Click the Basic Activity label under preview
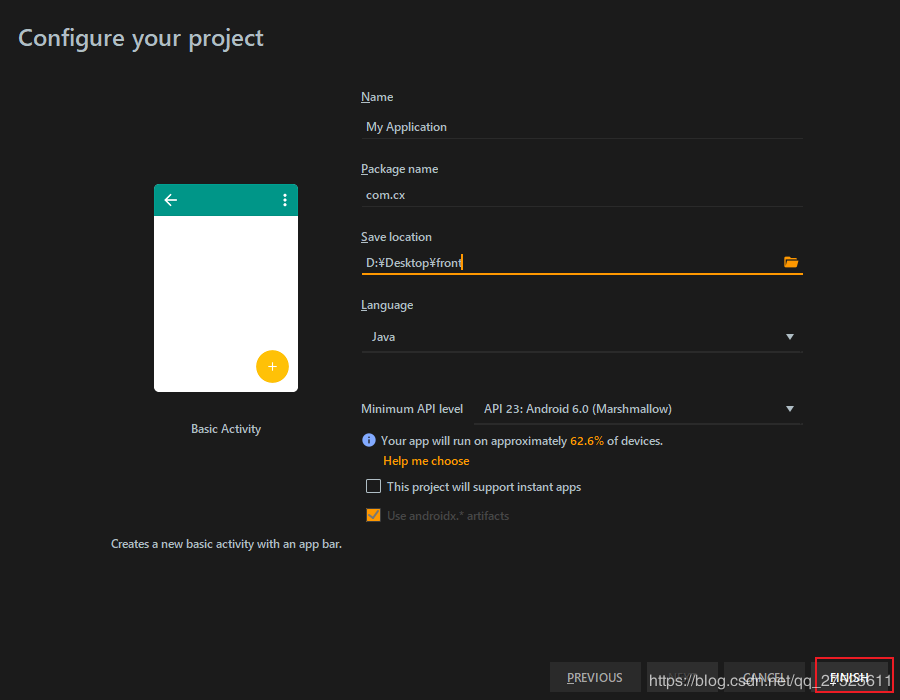 click(226, 429)
